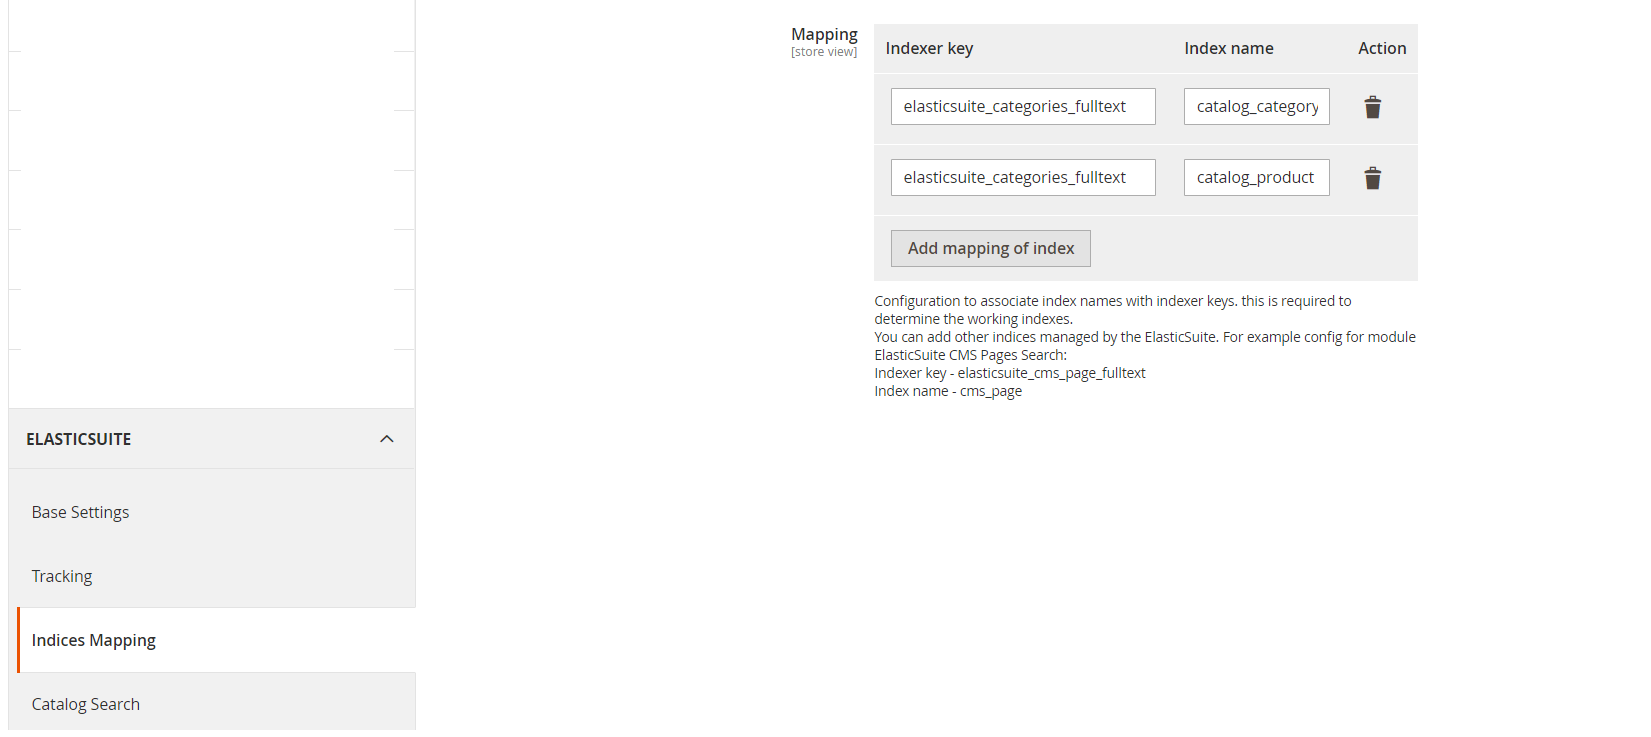Collapse ELASTICSUITE section using chevron arrow
The image size is (1651, 737).
(x=387, y=439)
